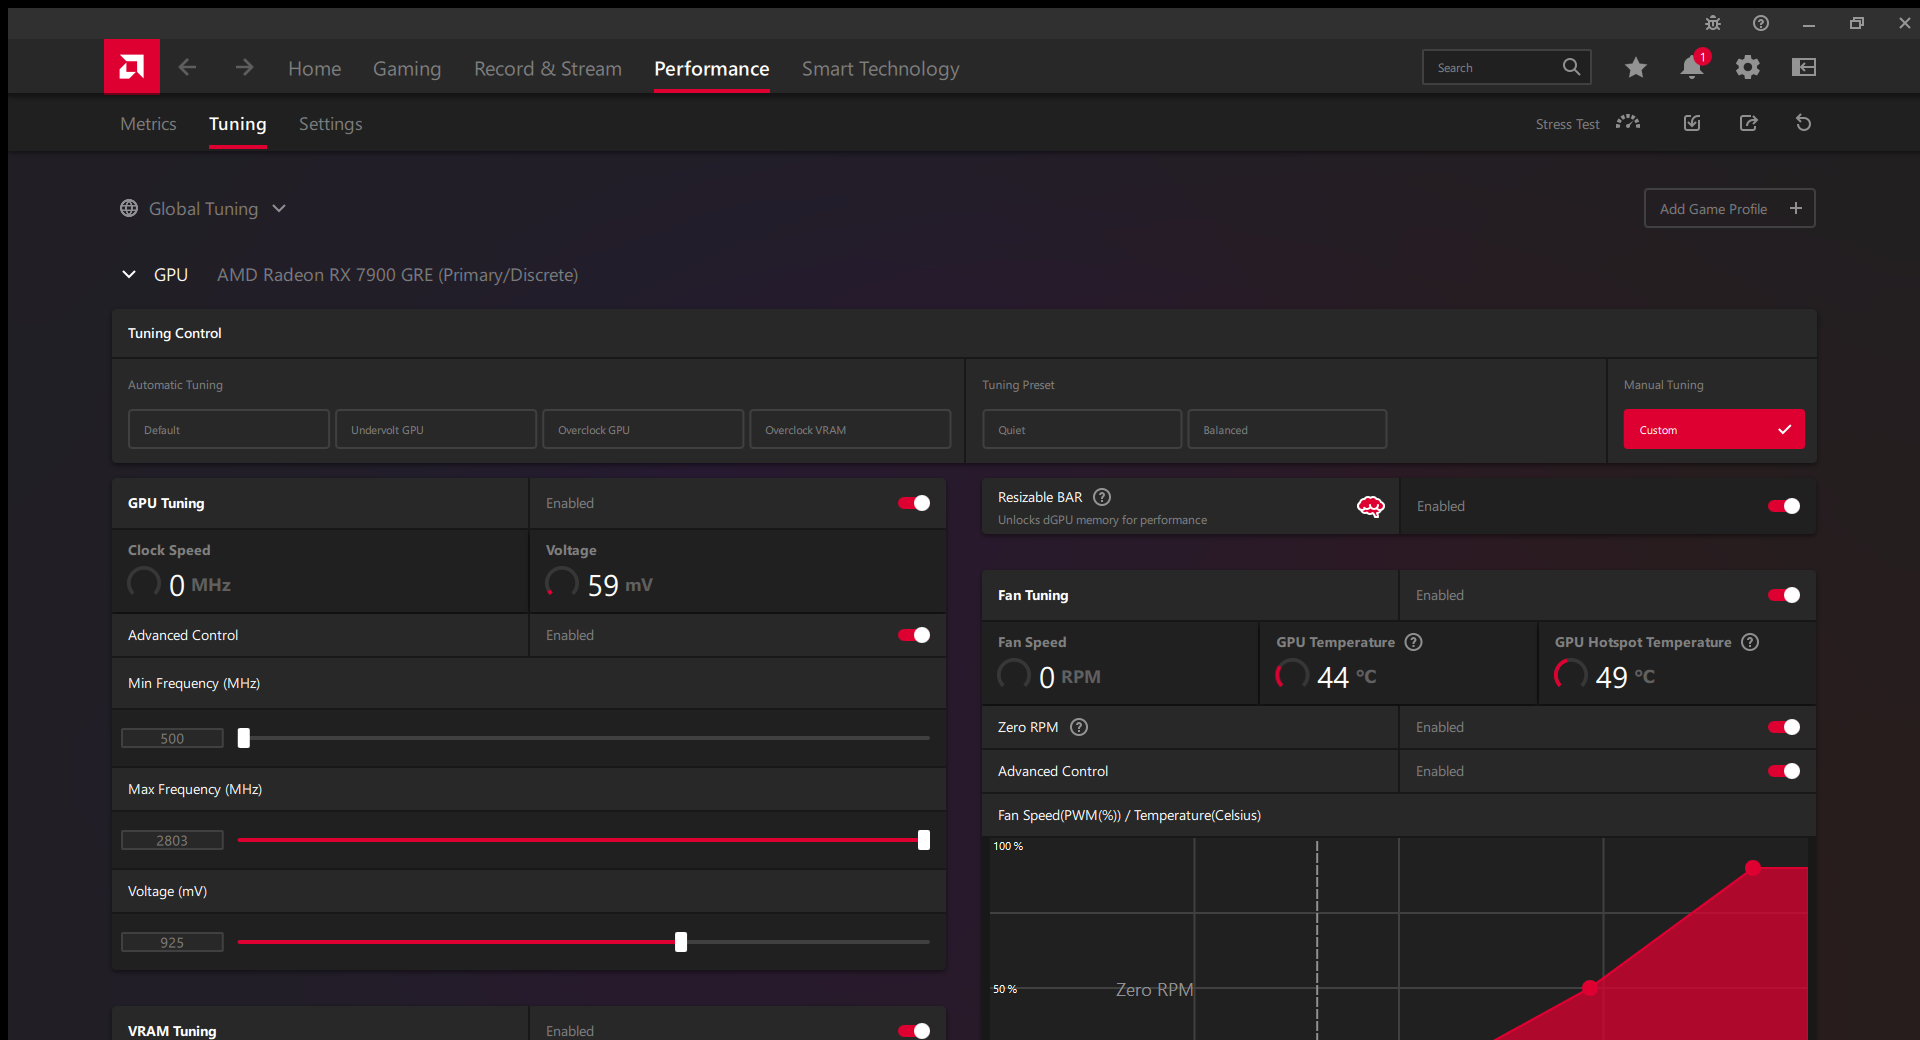This screenshot has width=1920, height=1040.
Task: Toggle the sidebar panel icon
Action: 1804,67
